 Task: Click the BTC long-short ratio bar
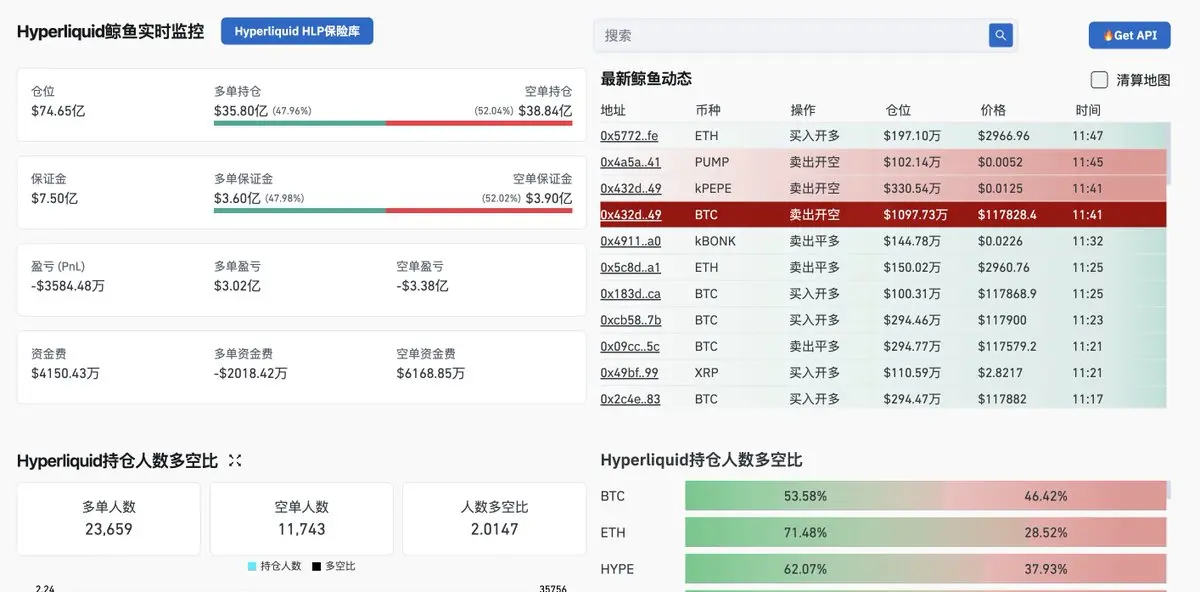[926, 496]
